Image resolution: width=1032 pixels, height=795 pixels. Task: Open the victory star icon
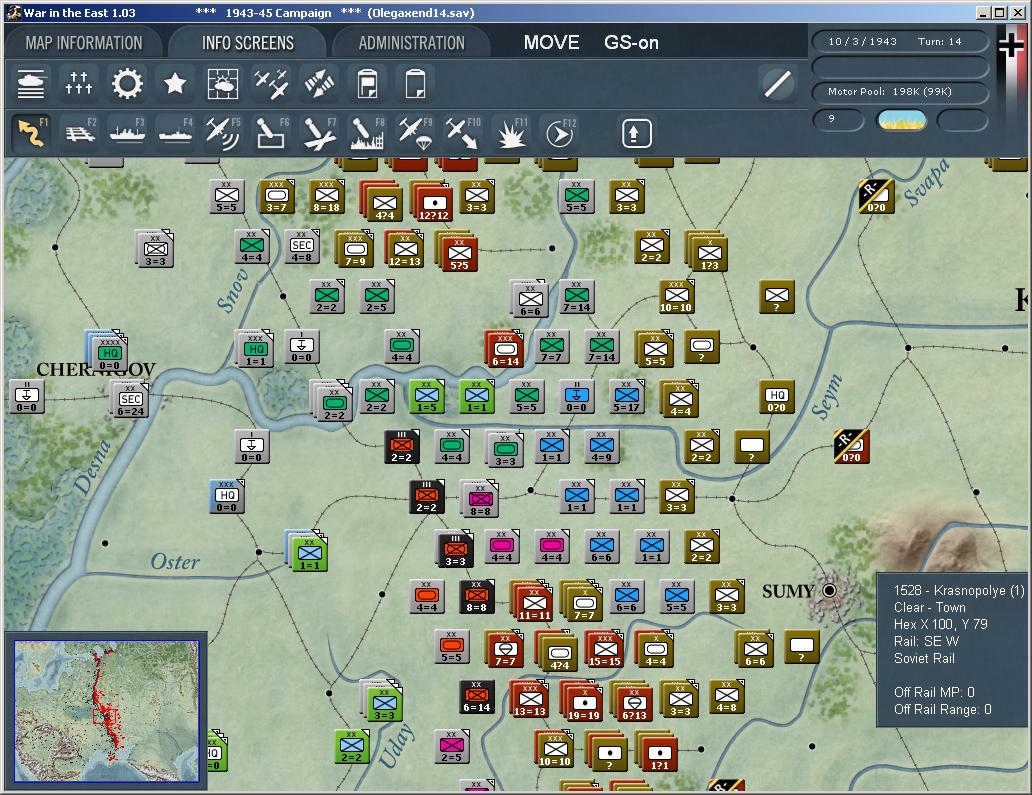click(x=175, y=84)
